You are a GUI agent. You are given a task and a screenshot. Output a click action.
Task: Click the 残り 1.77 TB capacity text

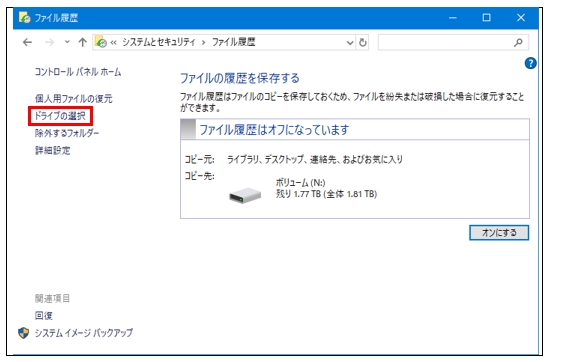[326, 194]
